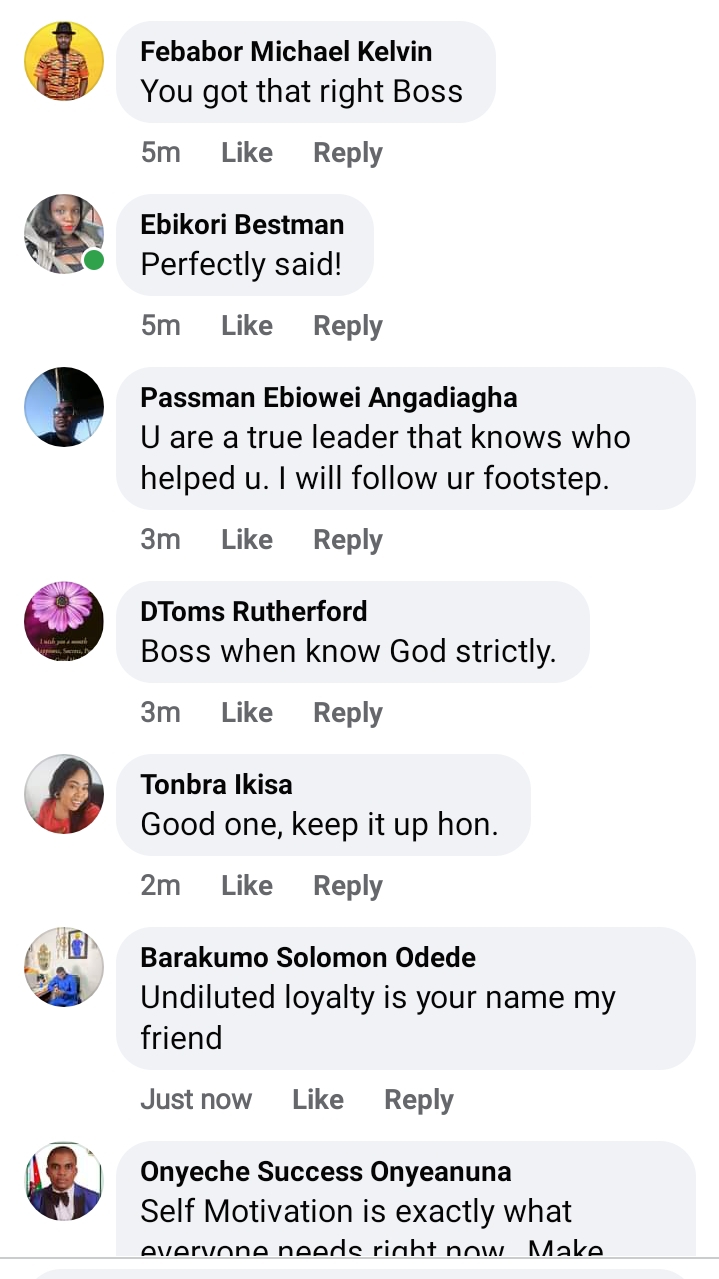This screenshot has height=1279, width=719.
Task: Like Febabor Michael Kelvin's comment
Action: tap(247, 153)
